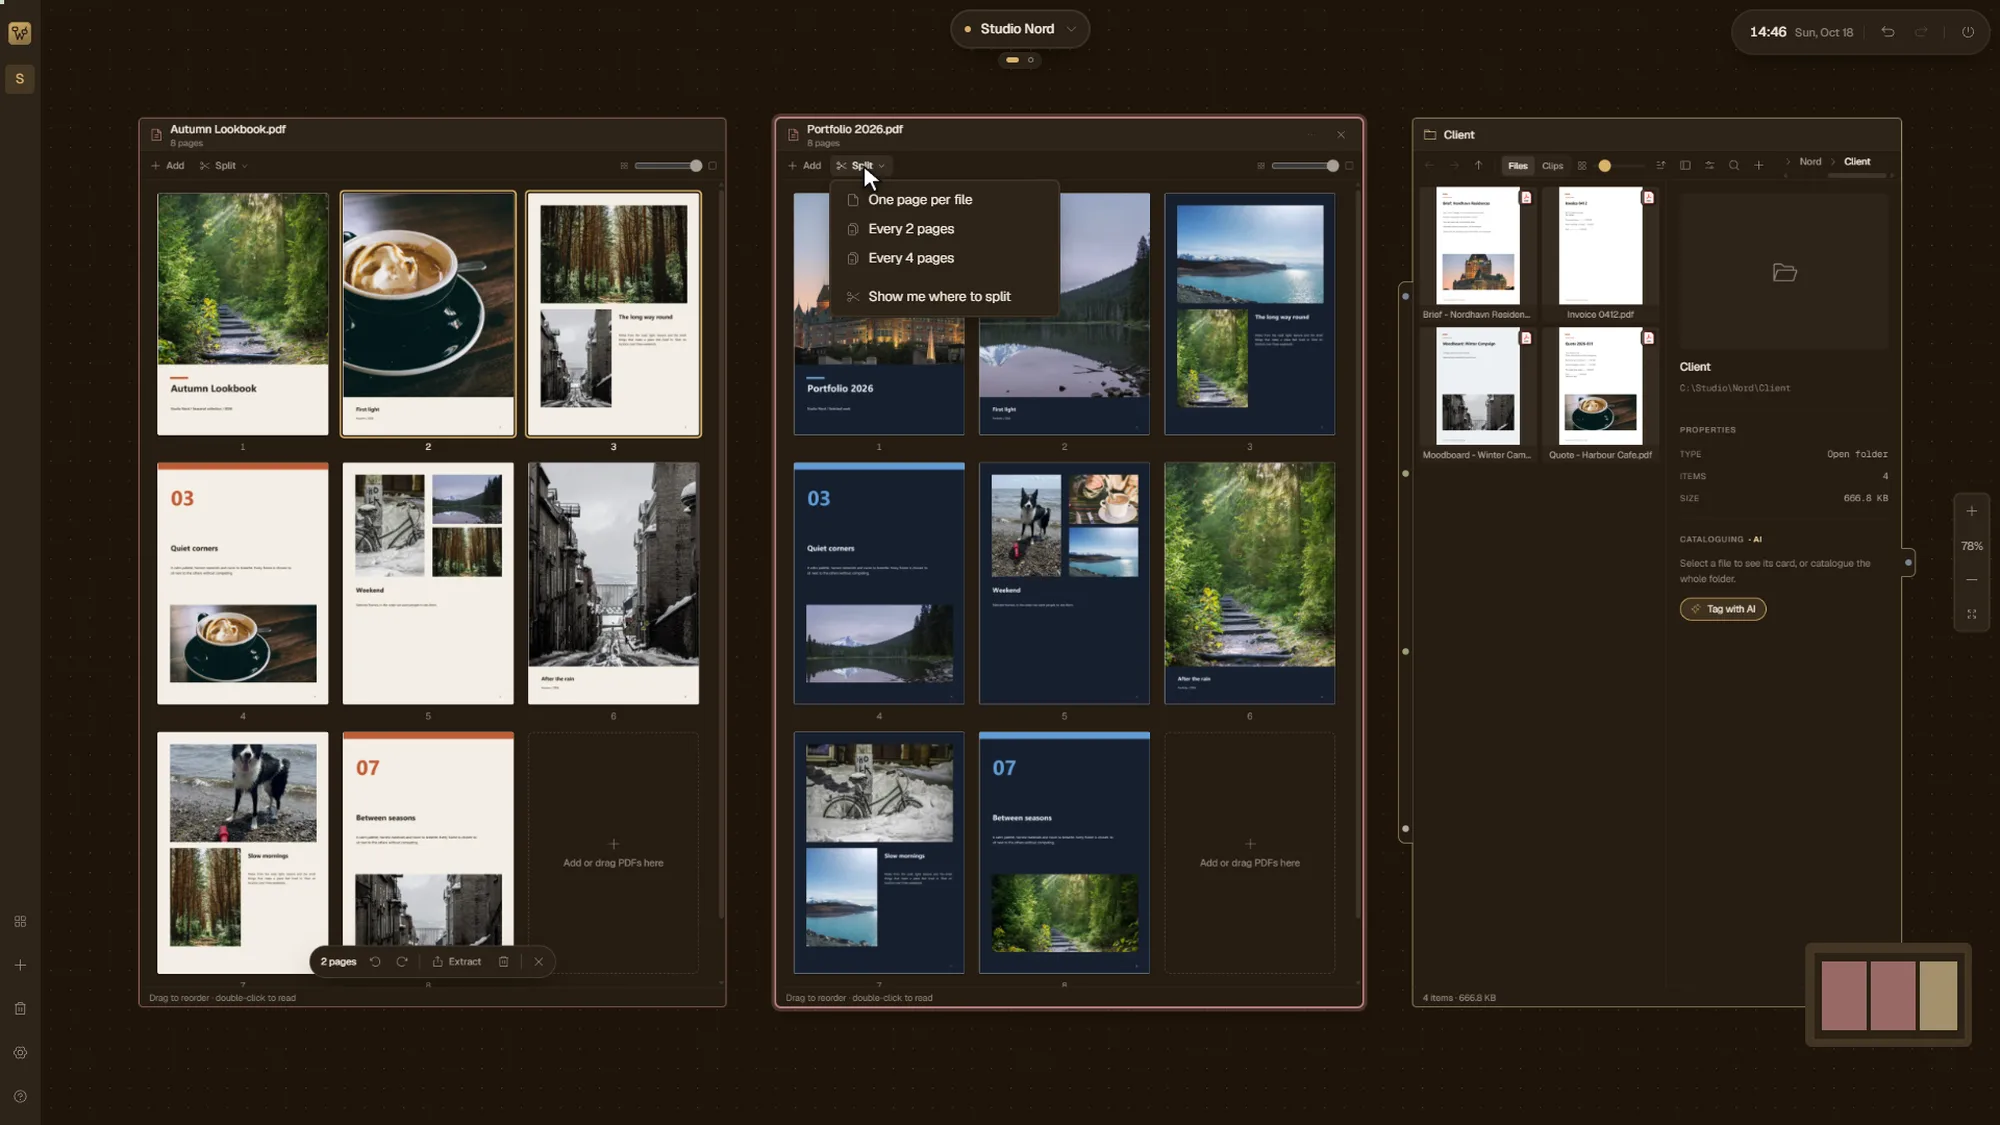Click Add in Portfolio 2026 toolbar
Image resolution: width=2000 pixels, height=1125 pixels.
[x=804, y=166]
